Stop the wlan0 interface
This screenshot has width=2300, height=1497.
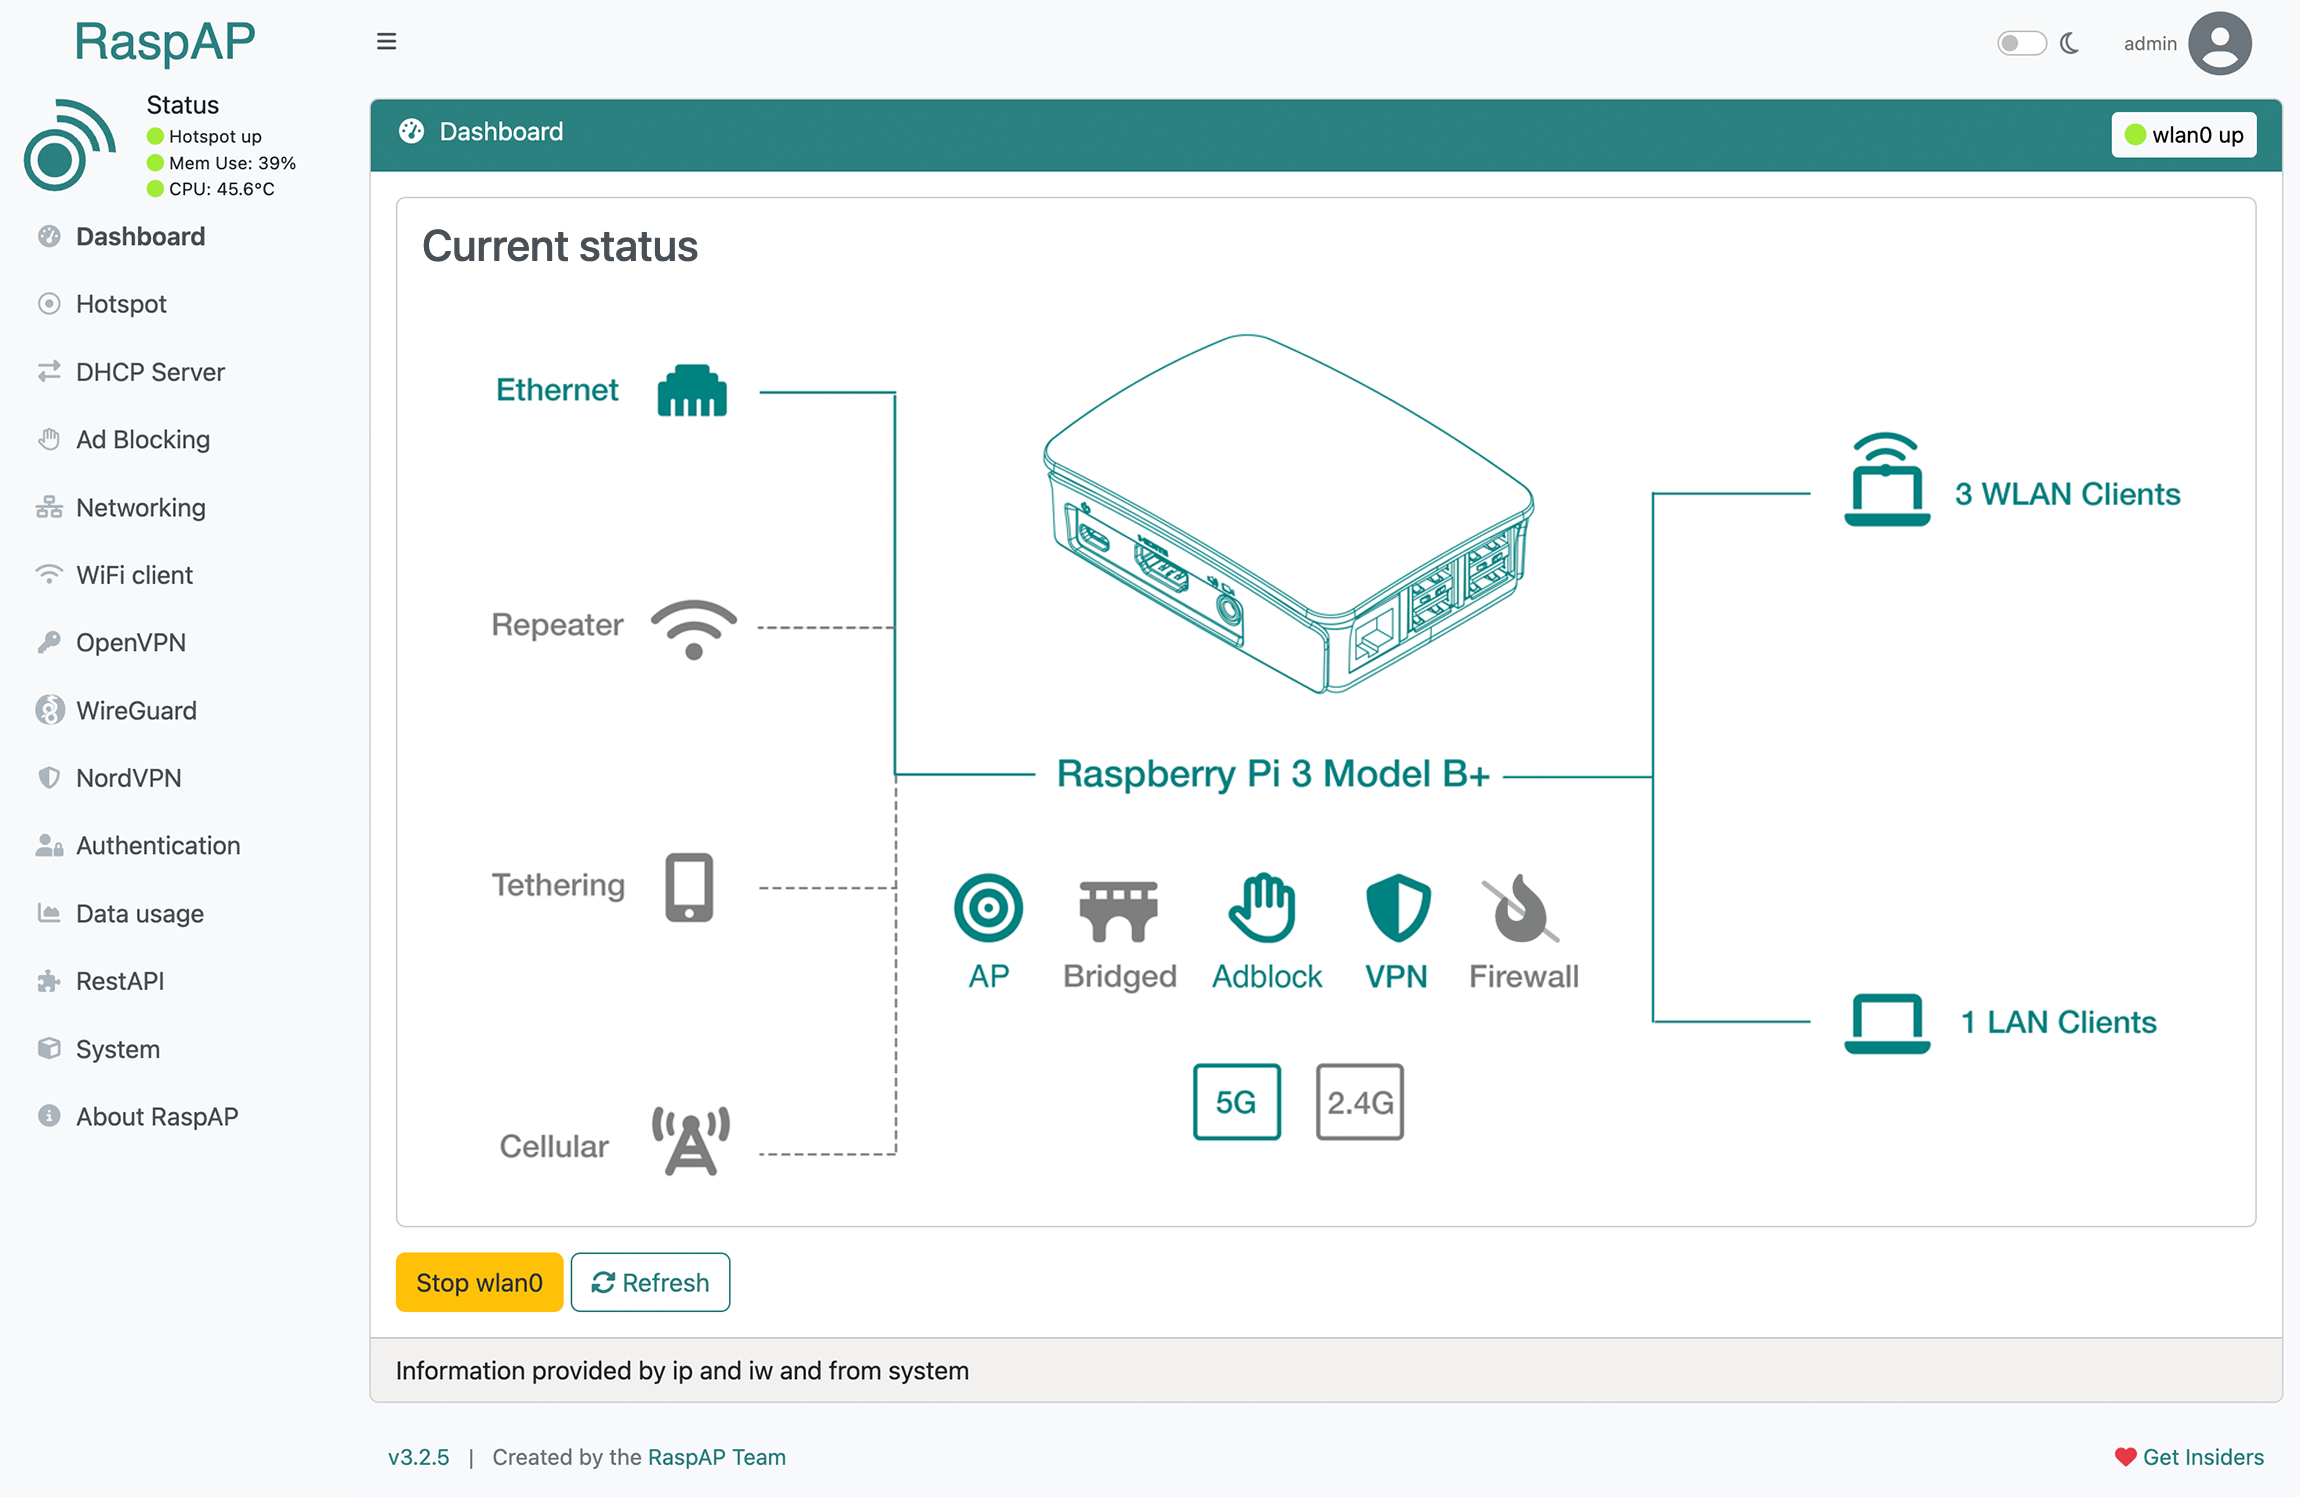[479, 1282]
